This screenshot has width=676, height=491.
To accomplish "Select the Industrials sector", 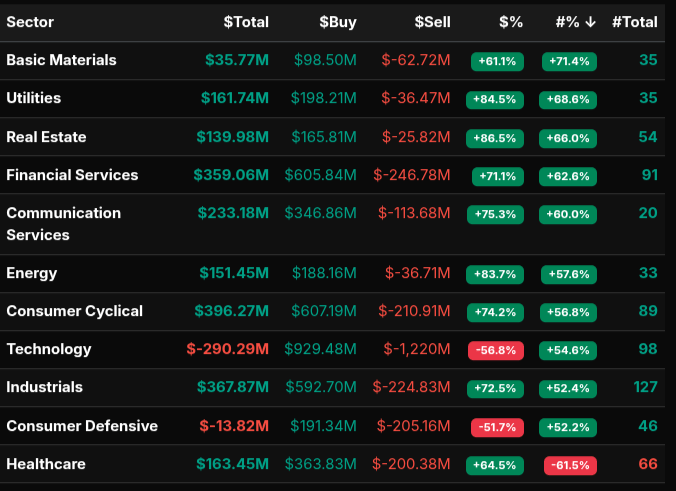I will pyautogui.click(x=44, y=387).
